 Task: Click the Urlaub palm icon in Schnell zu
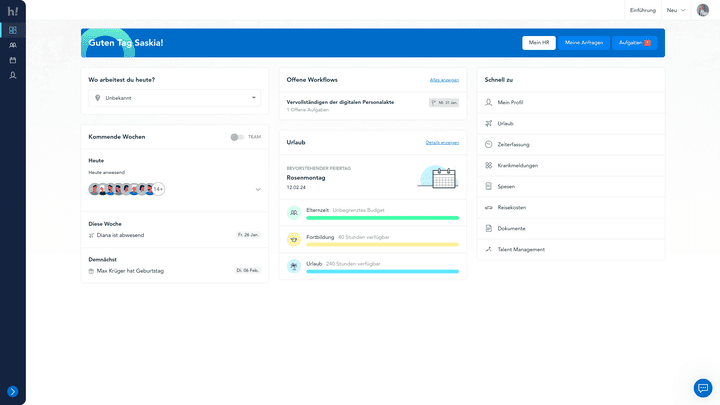488,123
